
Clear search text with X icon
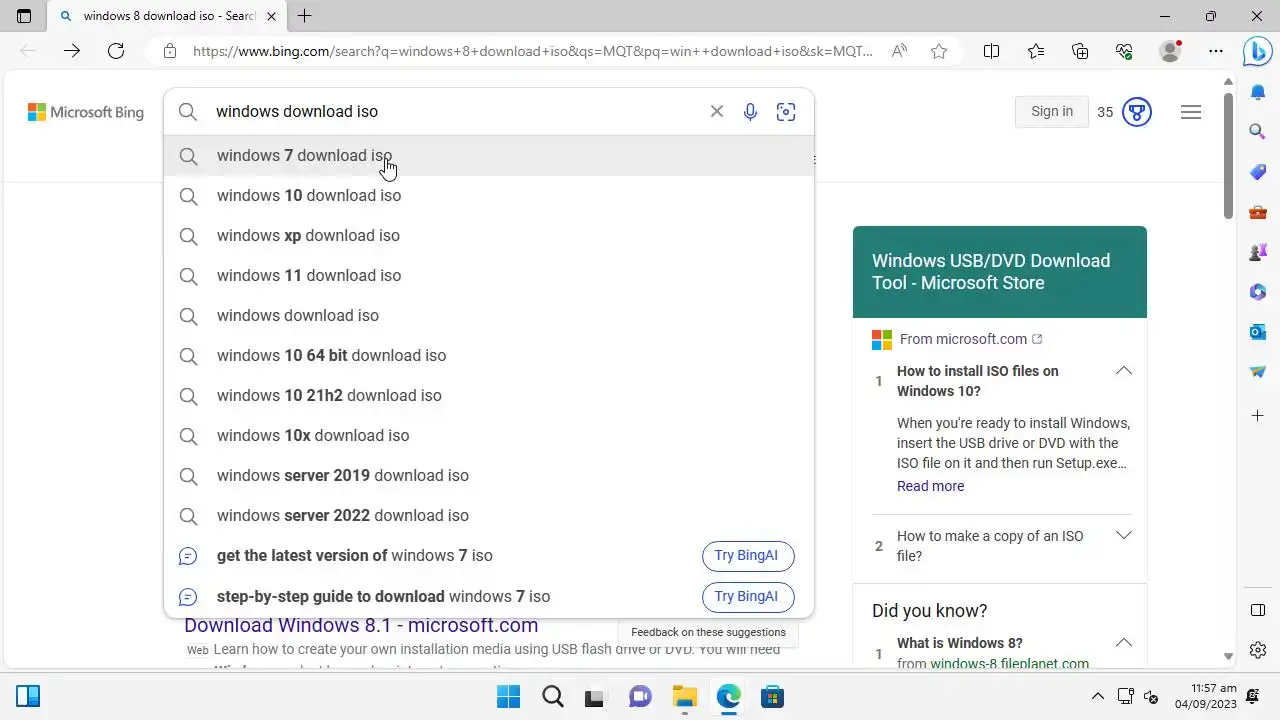pyautogui.click(x=716, y=111)
